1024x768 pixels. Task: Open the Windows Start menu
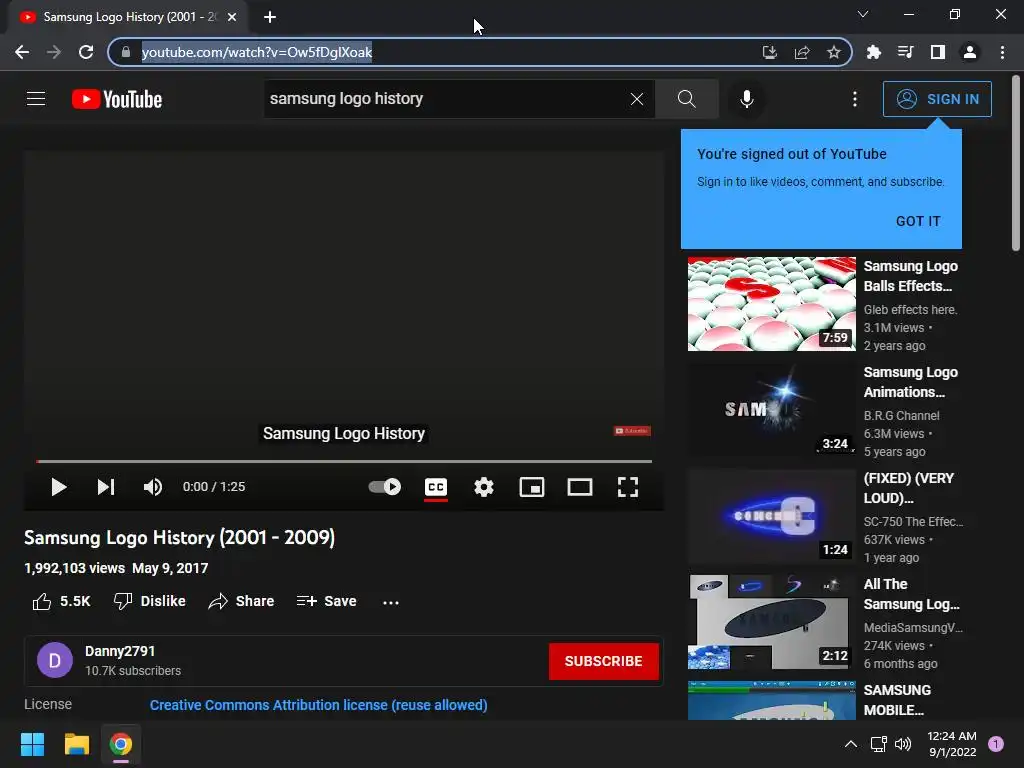32,744
